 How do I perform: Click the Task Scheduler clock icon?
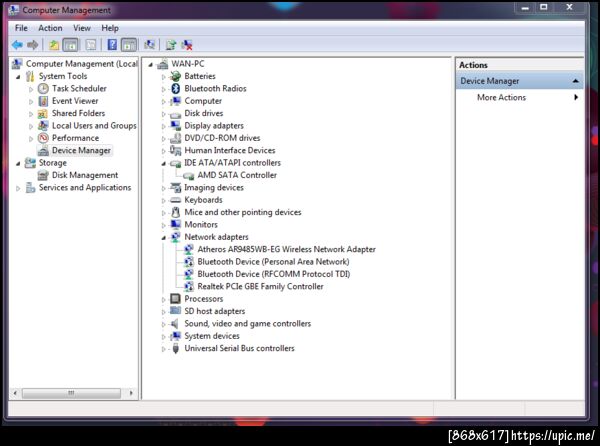pos(43,89)
